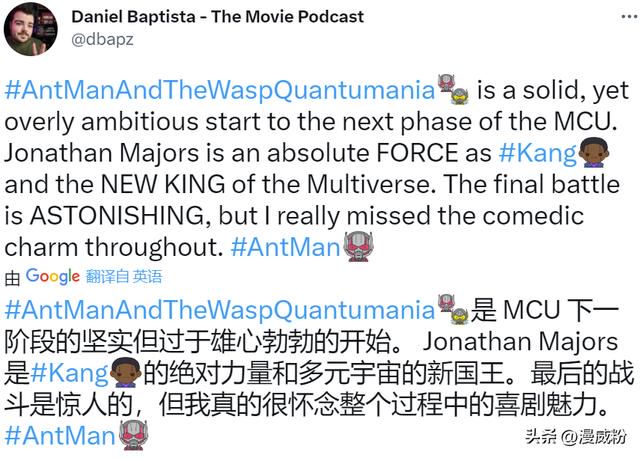Click the Kang emoji in the English tweet

coord(594,153)
